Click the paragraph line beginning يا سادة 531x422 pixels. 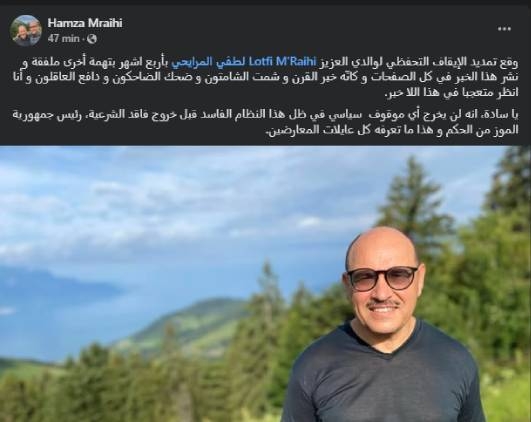pyautogui.click(x=266, y=114)
